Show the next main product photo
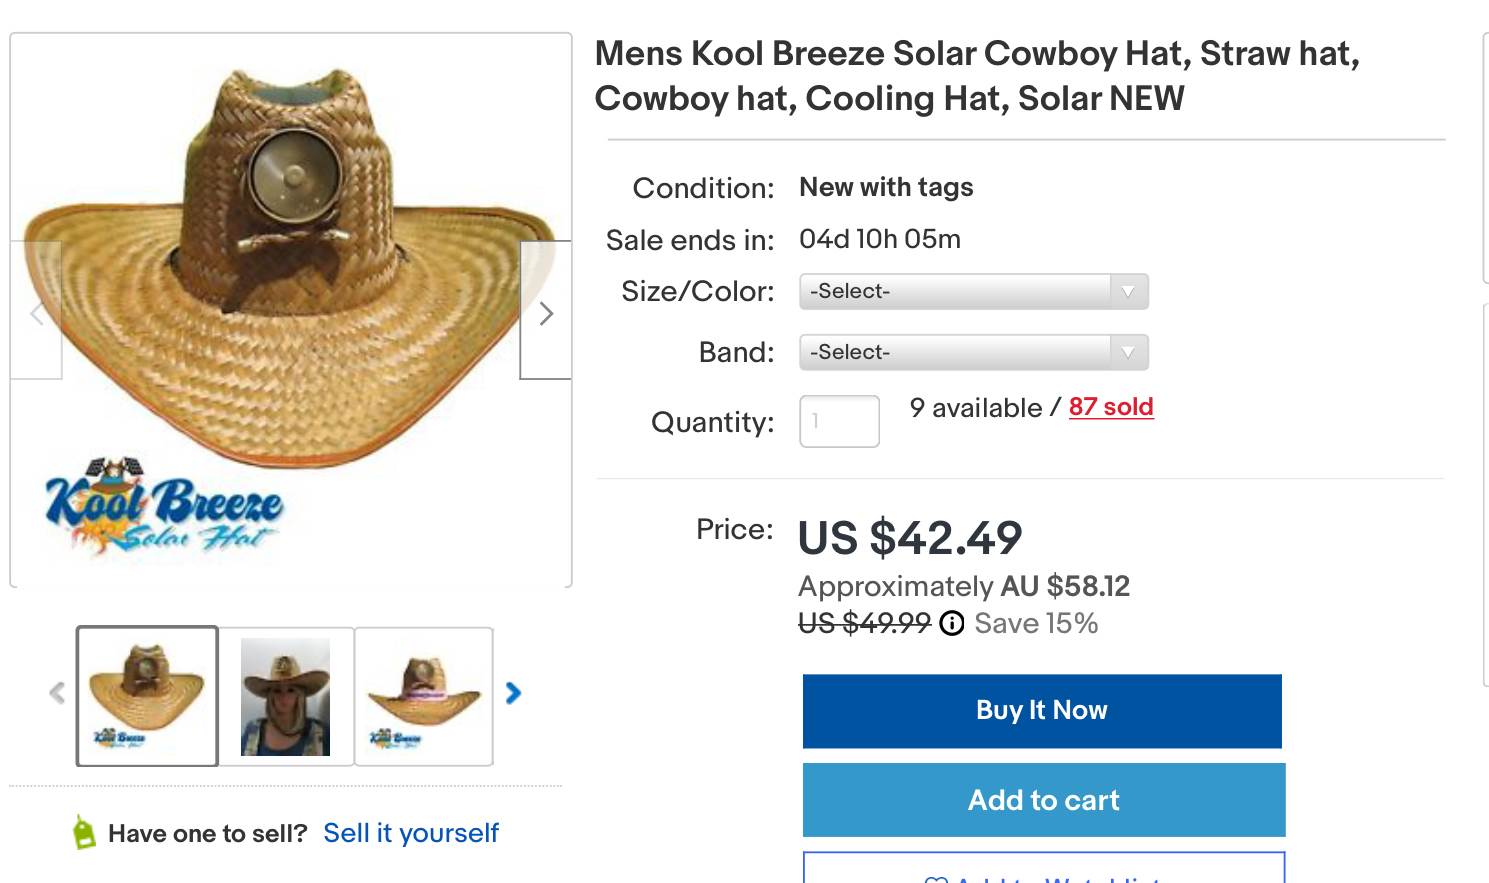Viewport: 1489px width, 883px height. tap(546, 312)
